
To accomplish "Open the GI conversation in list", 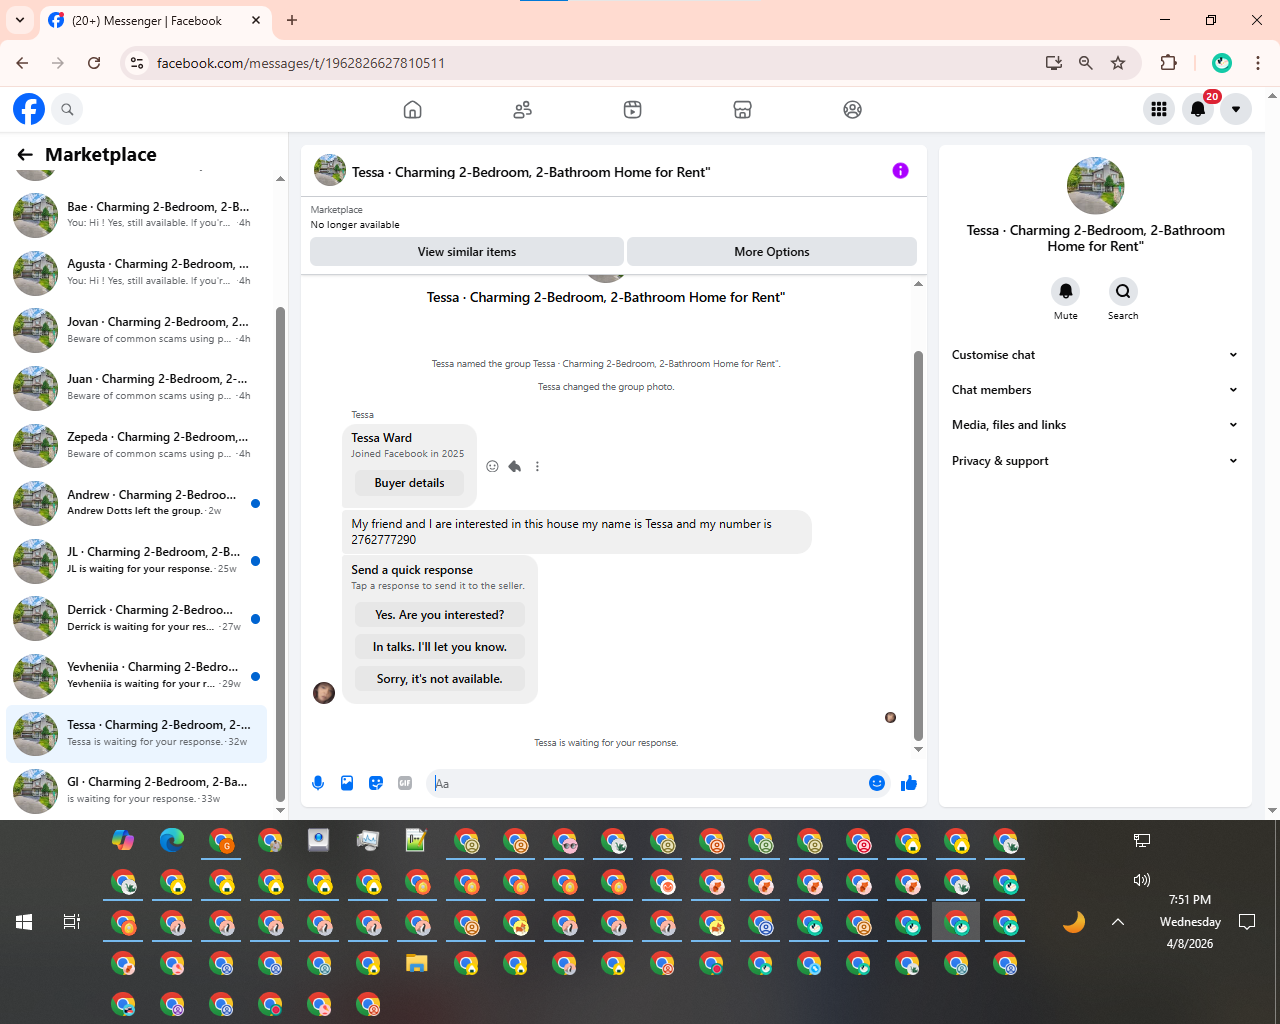I will [137, 790].
